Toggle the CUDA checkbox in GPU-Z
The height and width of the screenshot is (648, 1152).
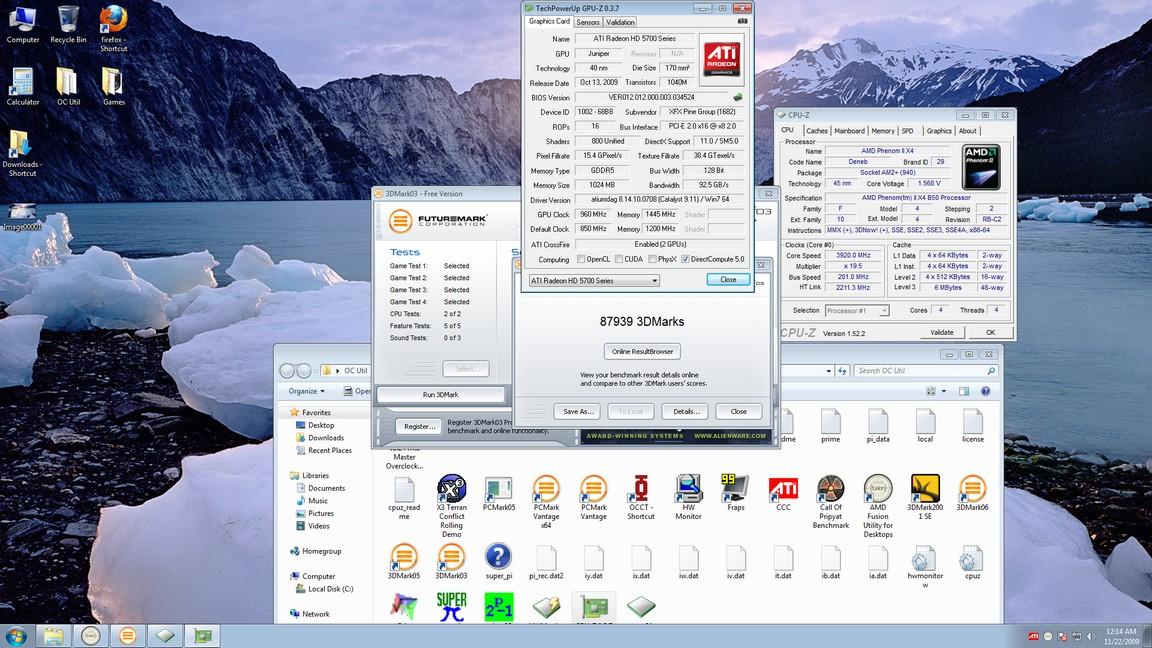pos(619,259)
